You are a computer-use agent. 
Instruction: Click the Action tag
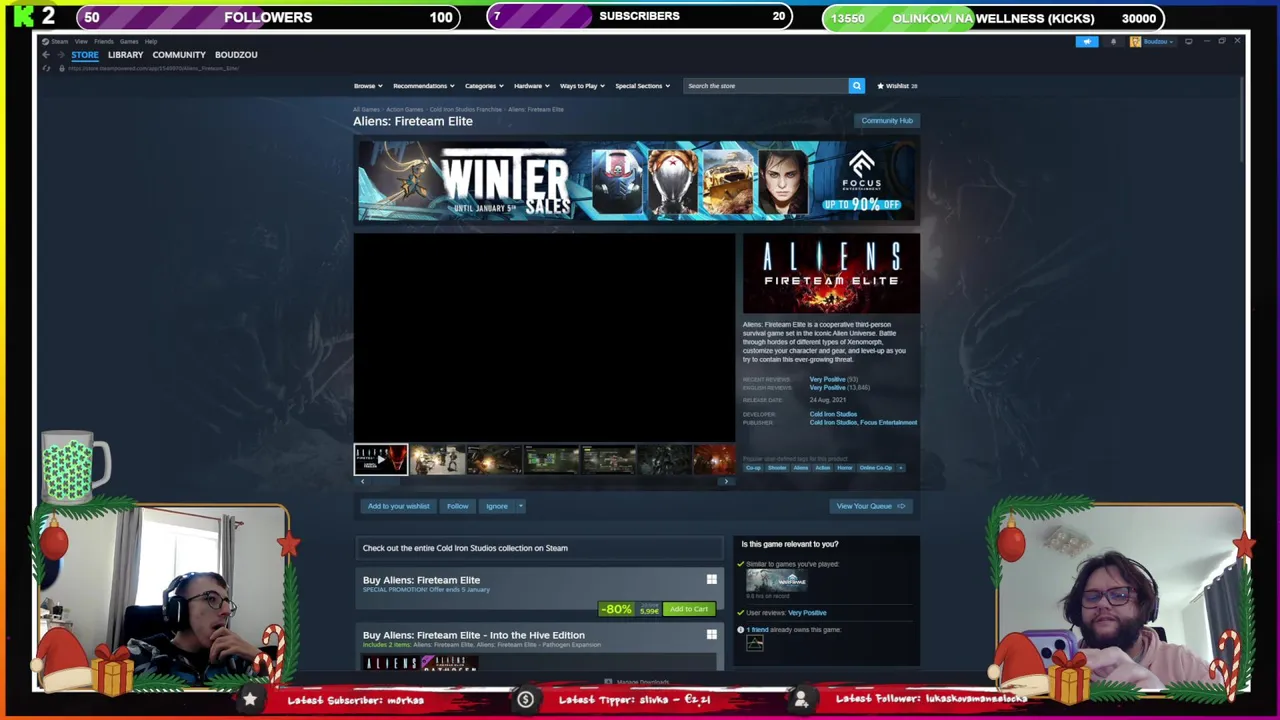[x=822, y=468]
